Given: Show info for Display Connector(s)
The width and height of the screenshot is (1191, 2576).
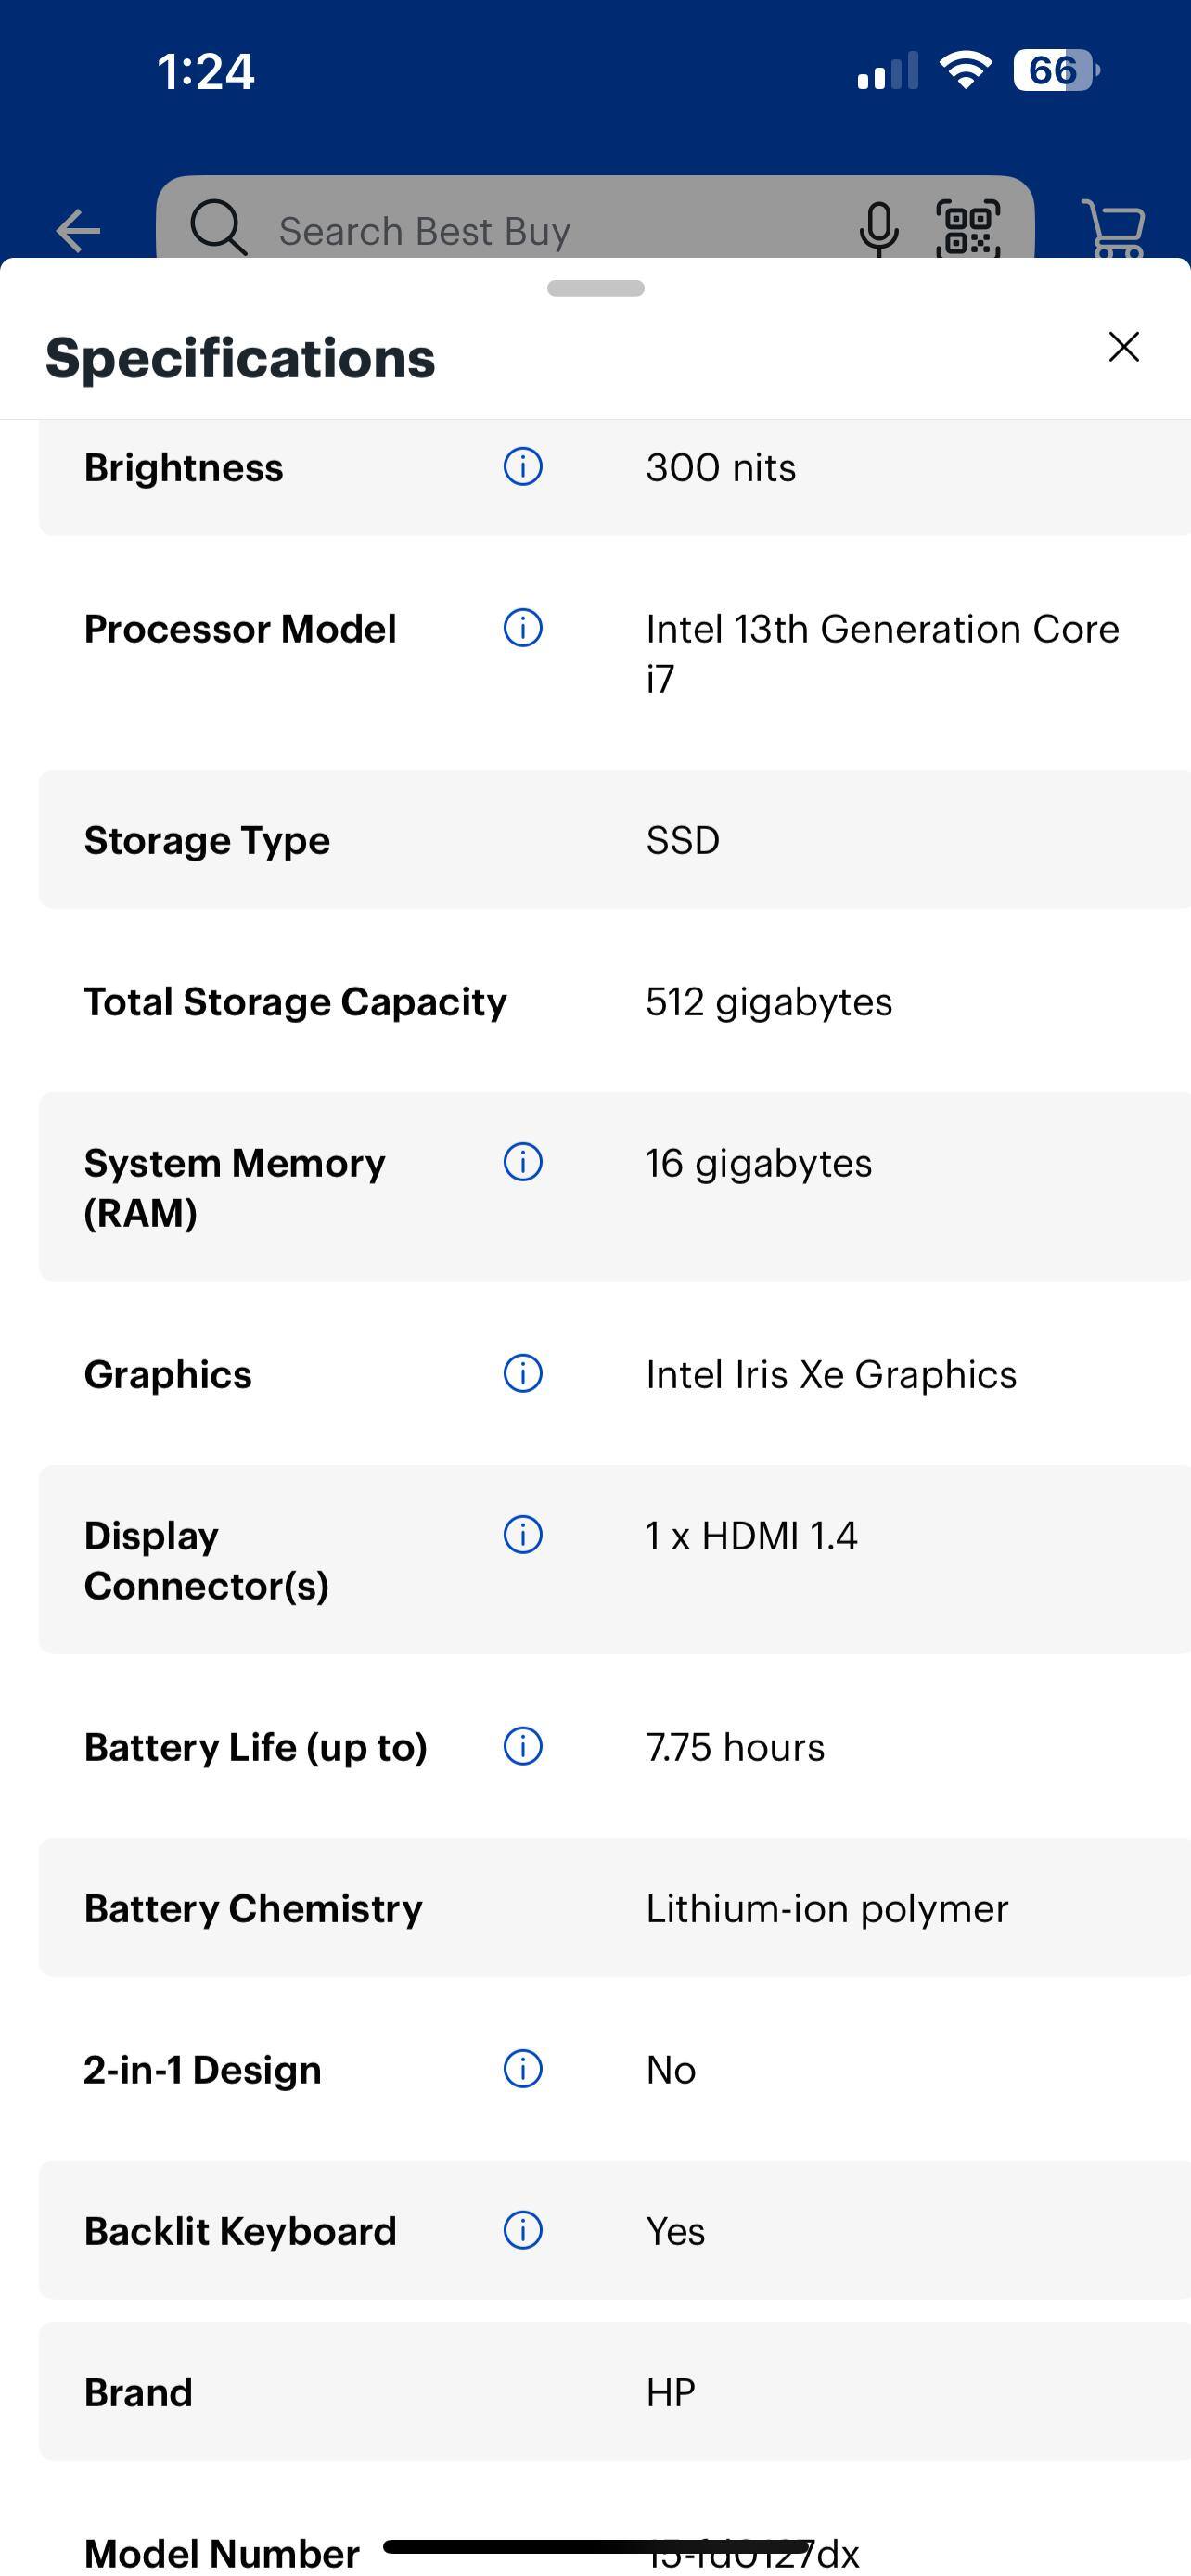Looking at the screenshot, I should [x=523, y=1534].
